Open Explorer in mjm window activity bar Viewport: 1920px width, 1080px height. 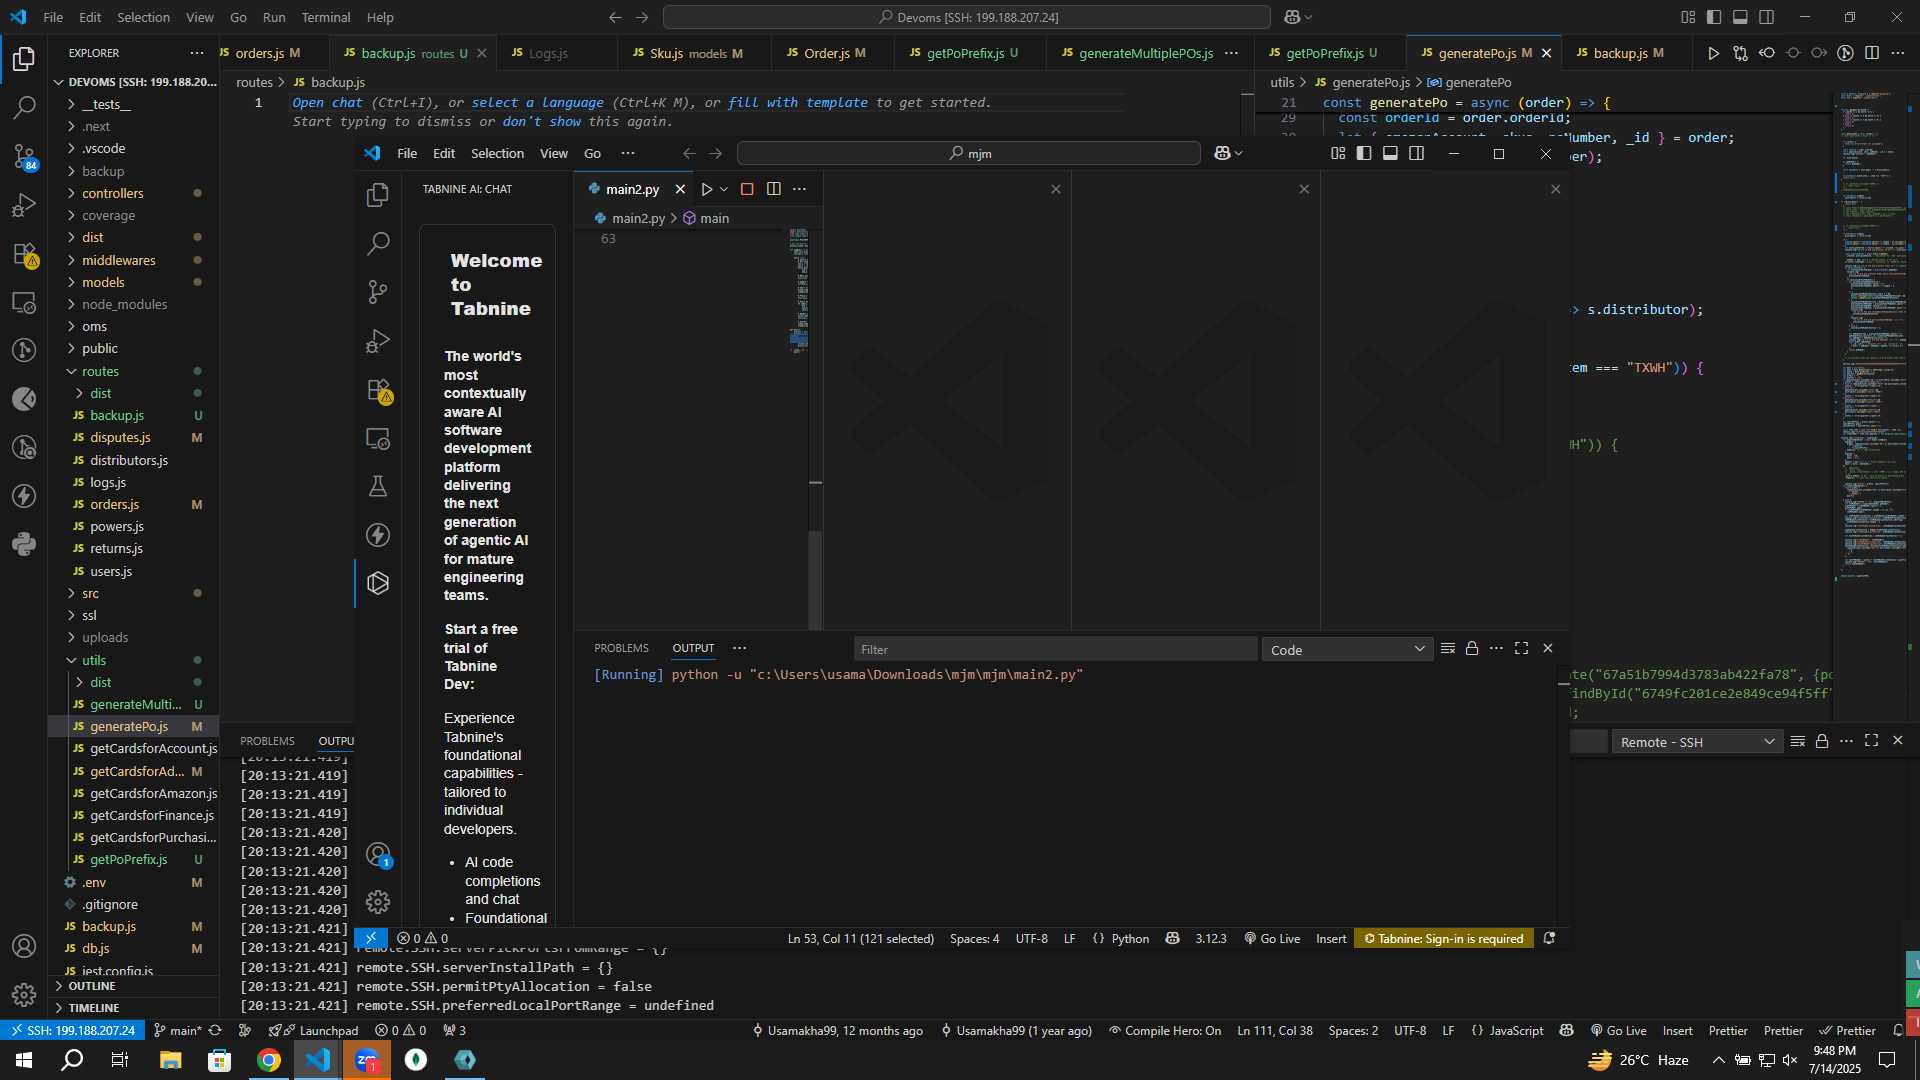click(x=378, y=195)
